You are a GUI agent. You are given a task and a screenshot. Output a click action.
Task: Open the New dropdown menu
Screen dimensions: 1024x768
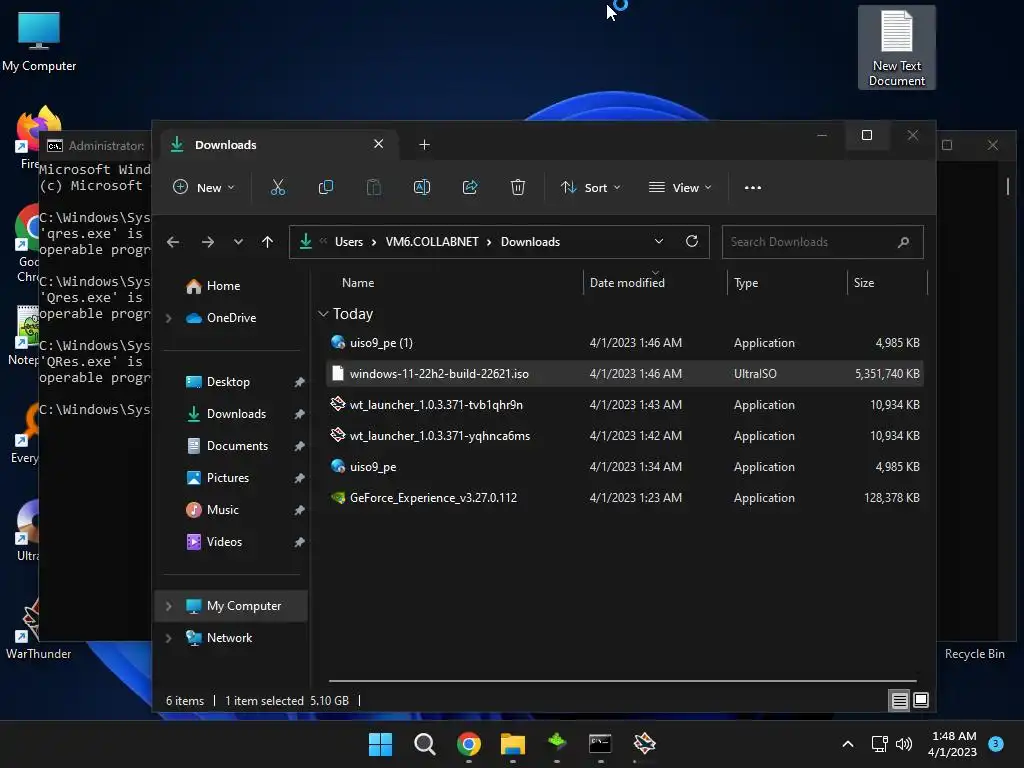[x=204, y=187]
